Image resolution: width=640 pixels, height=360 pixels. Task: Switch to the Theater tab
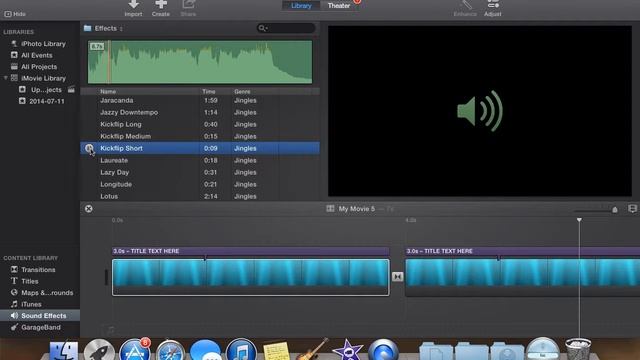(x=339, y=6)
